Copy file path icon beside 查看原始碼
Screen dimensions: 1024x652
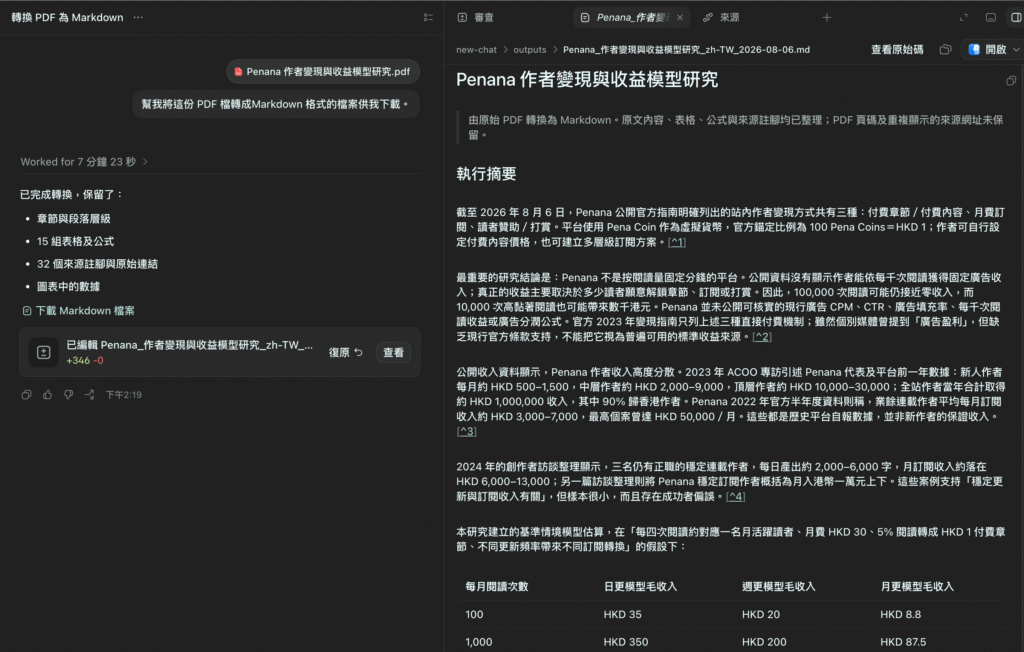(x=945, y=50)
